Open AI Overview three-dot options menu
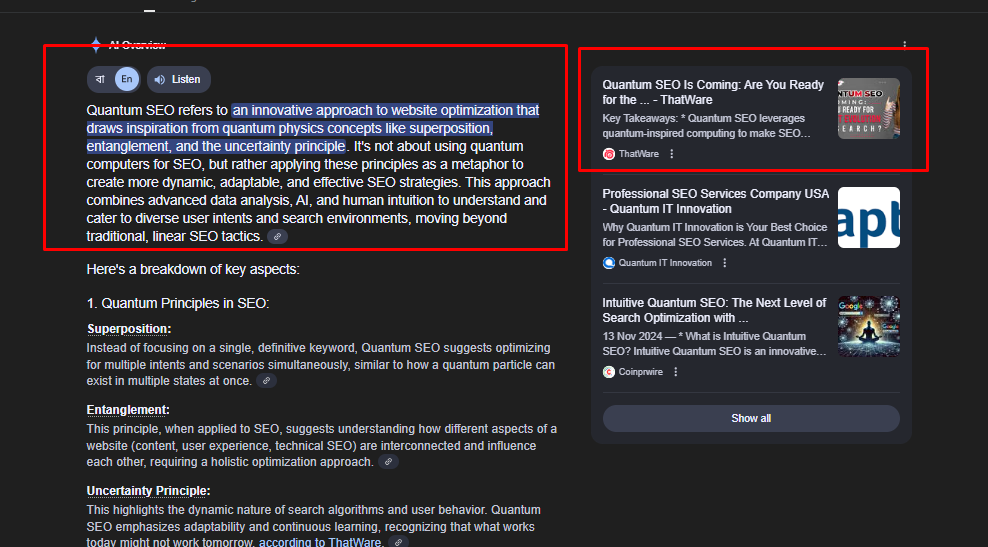Viewport: 988px width, 547px height. (905, 45)
